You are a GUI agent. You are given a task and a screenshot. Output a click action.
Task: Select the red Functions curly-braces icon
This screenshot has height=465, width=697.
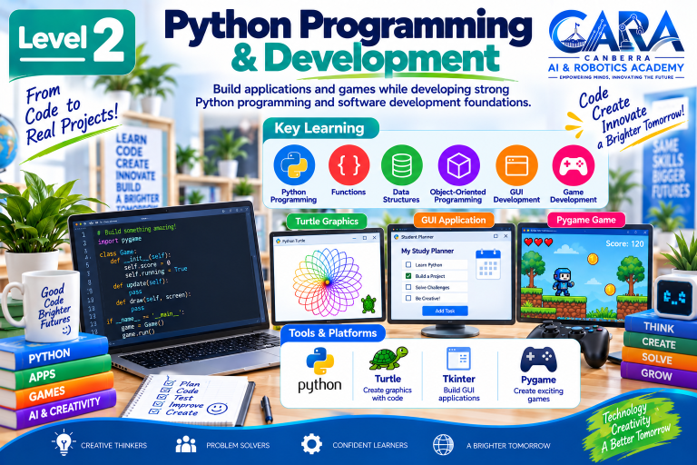[x=349, y=165]
